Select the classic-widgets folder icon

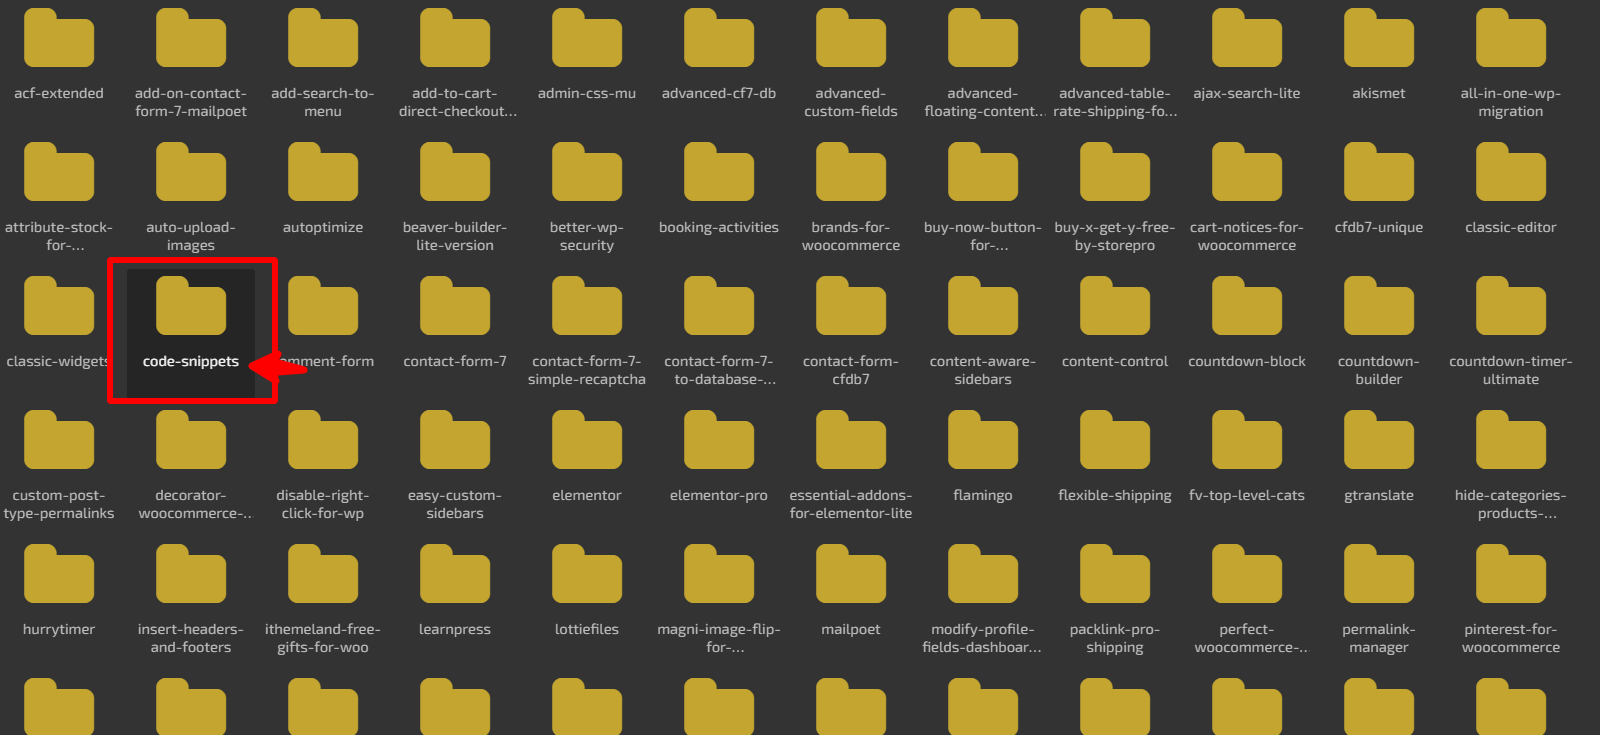tap(59, 306)
